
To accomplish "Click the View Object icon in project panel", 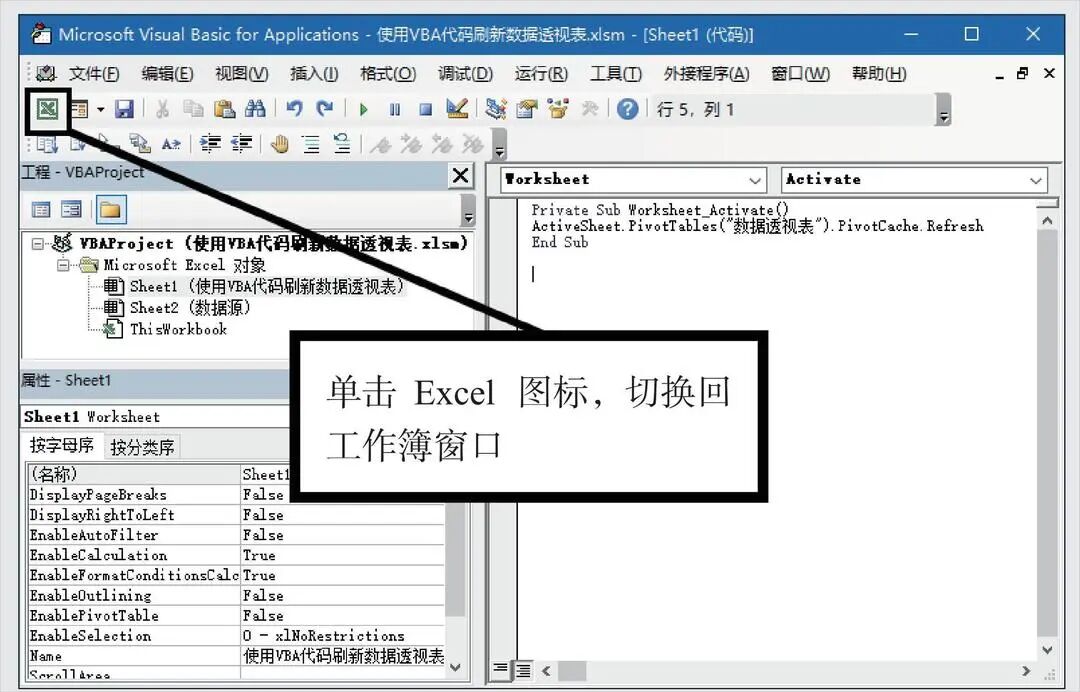I will click(x=72, y=209).
